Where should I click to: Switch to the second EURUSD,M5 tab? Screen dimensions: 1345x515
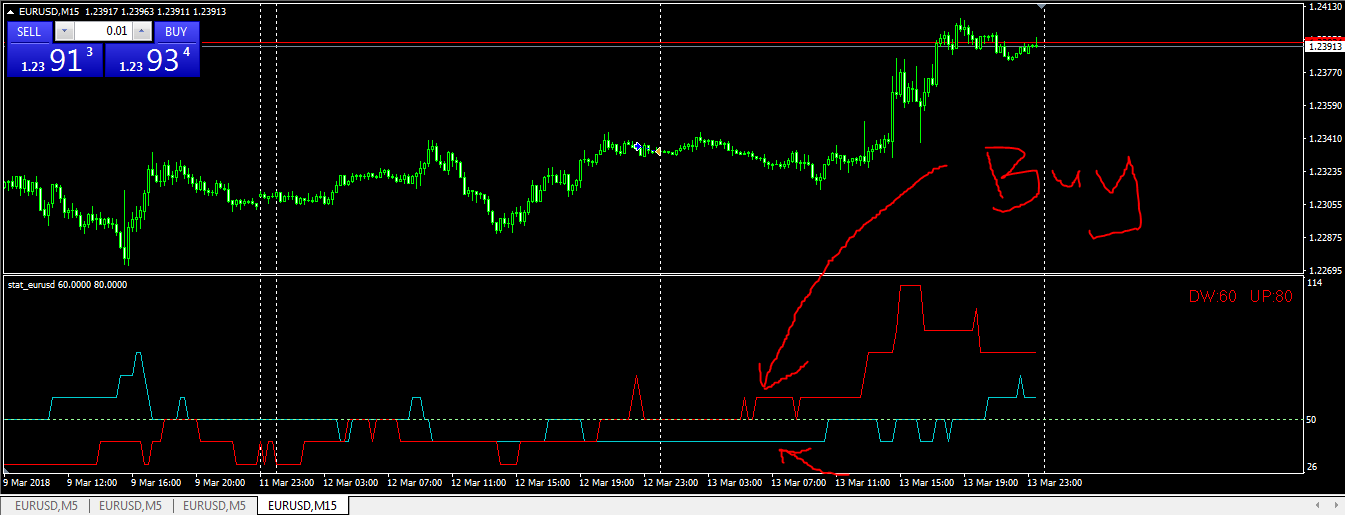pos(130,506)
